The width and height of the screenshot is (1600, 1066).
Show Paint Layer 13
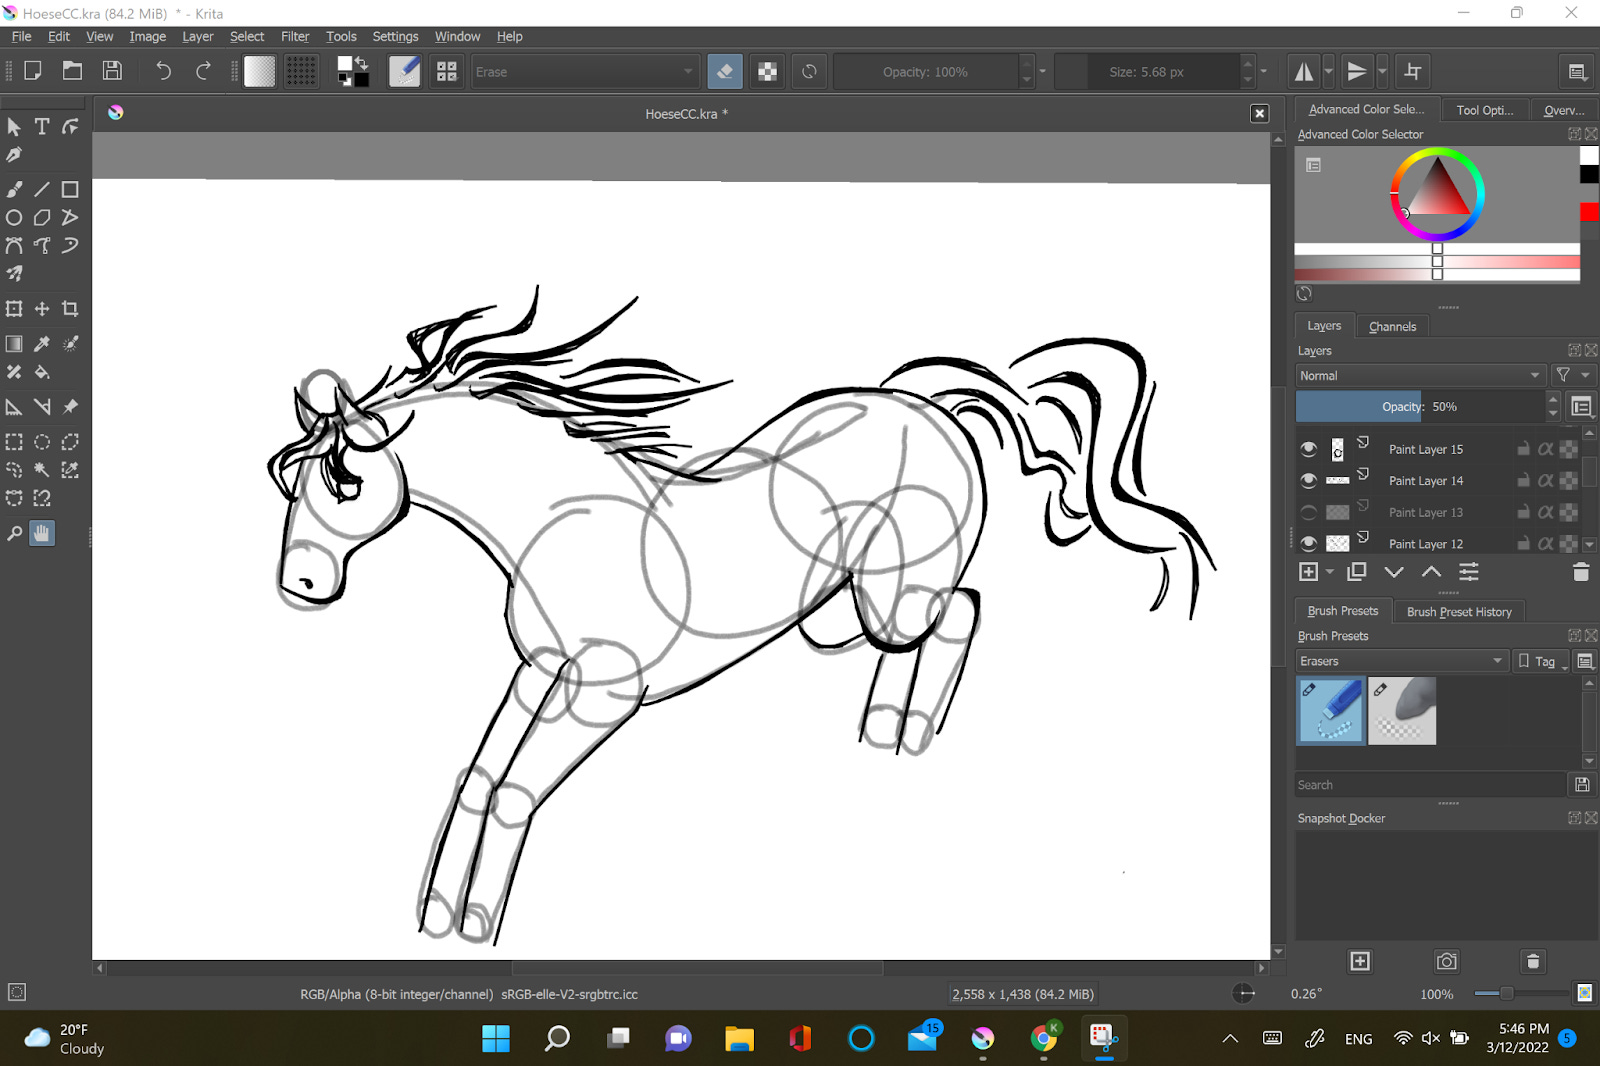click(x=1308, y=512)
